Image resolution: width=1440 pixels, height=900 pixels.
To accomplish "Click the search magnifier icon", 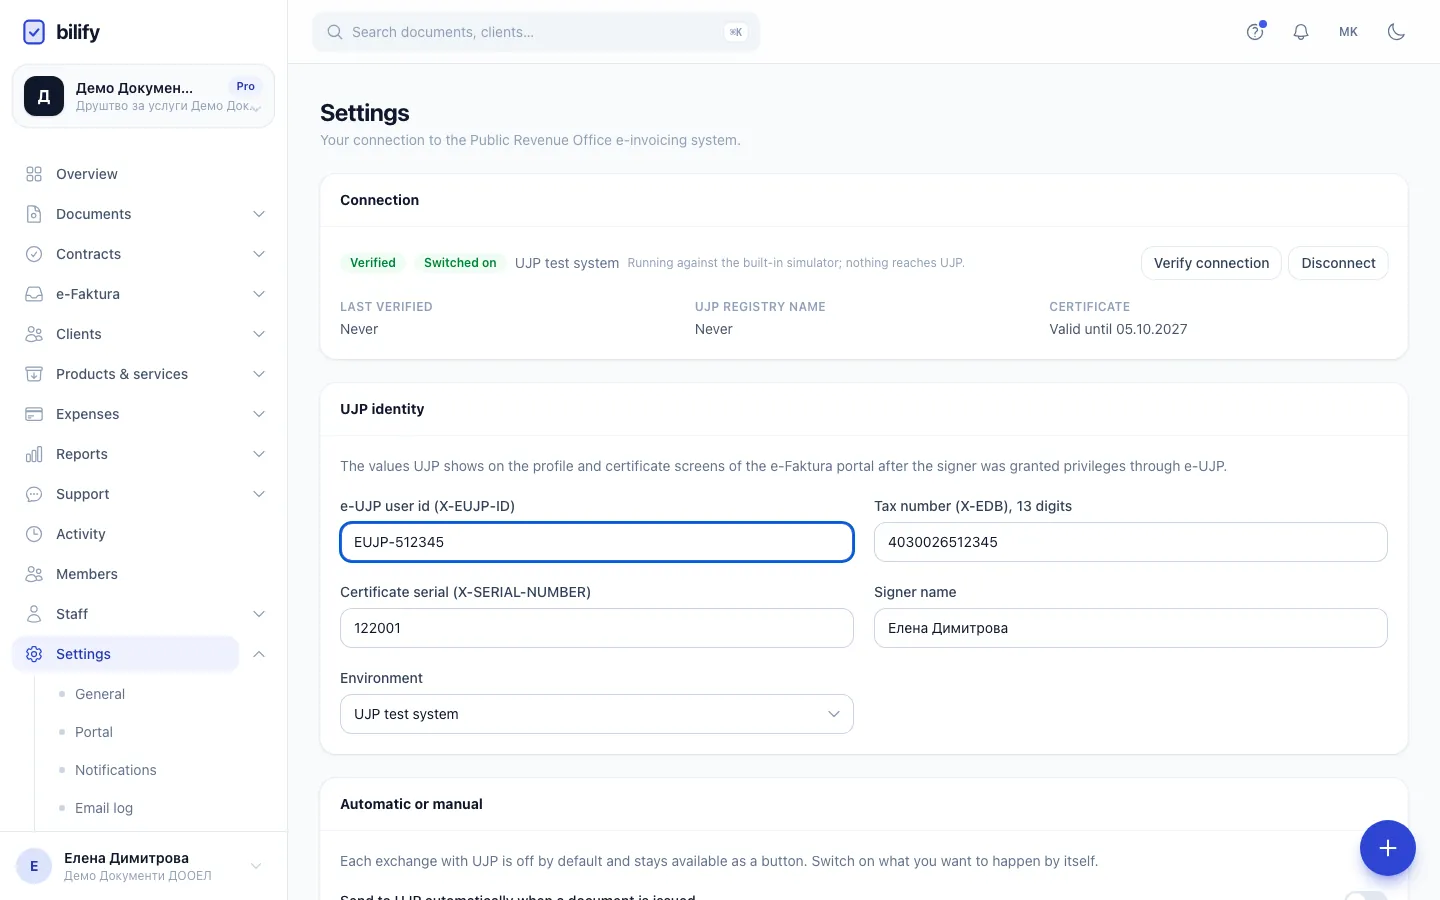I will tap(335, 32).
